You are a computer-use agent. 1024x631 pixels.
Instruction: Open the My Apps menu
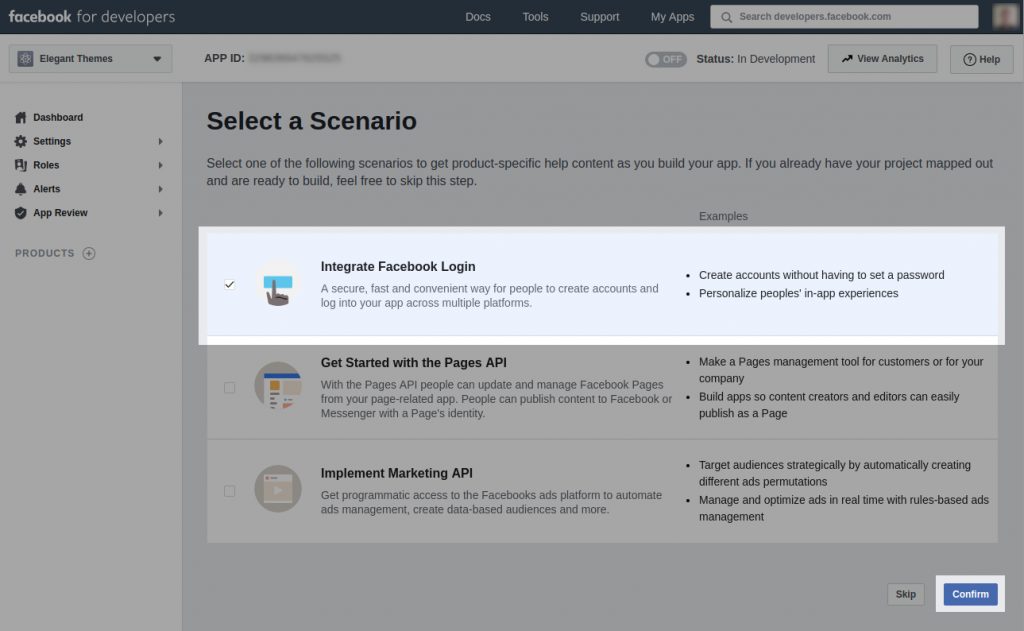[672, 17]
